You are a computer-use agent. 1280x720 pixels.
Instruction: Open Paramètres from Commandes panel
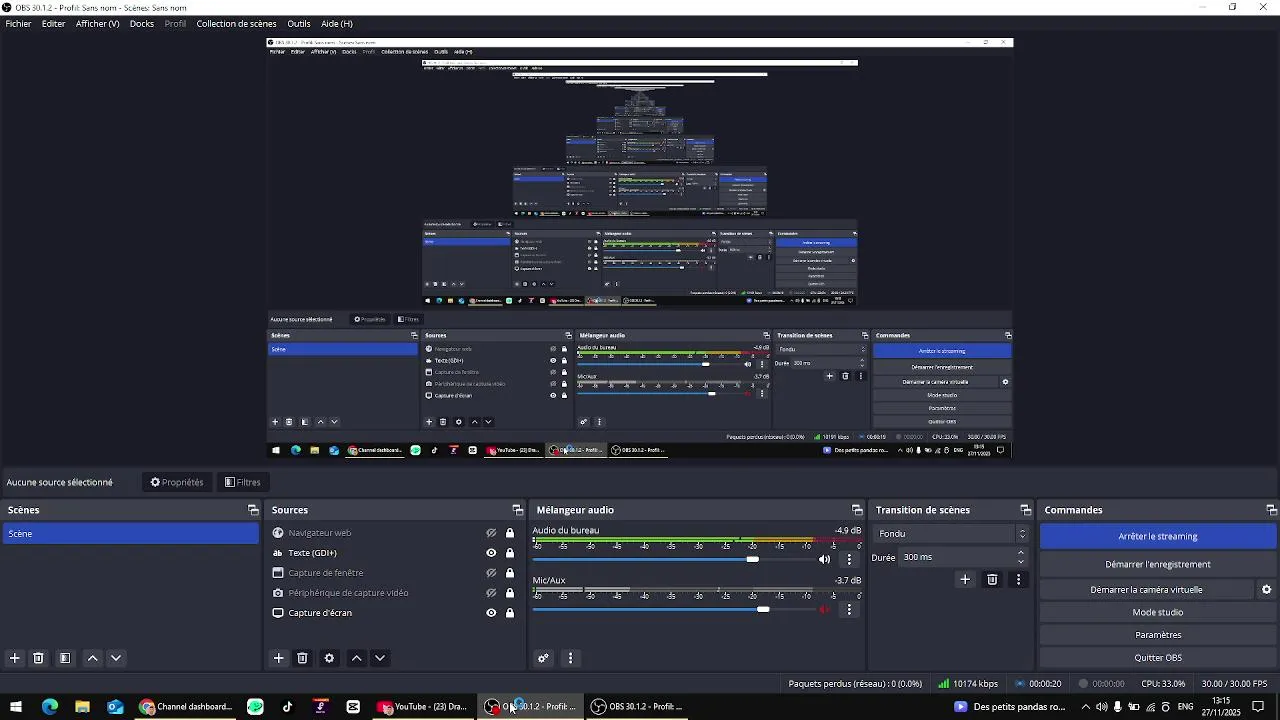pos(1158,635)
